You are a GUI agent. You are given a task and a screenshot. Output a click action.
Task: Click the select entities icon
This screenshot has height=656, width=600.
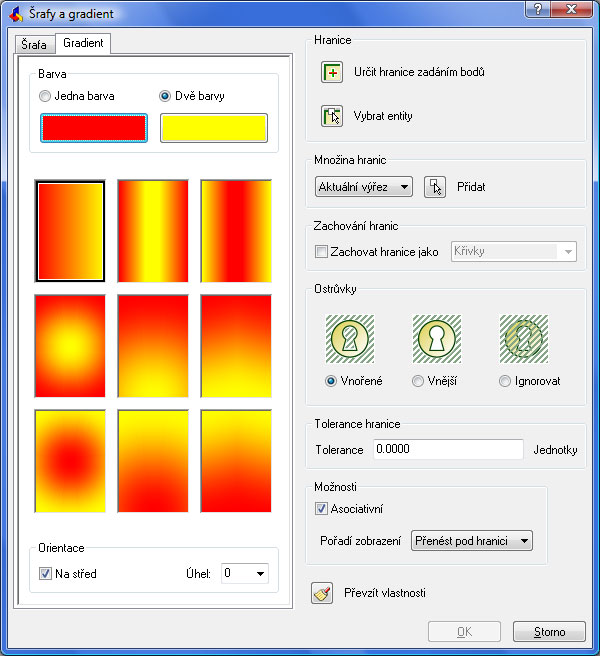coord(332,116)
